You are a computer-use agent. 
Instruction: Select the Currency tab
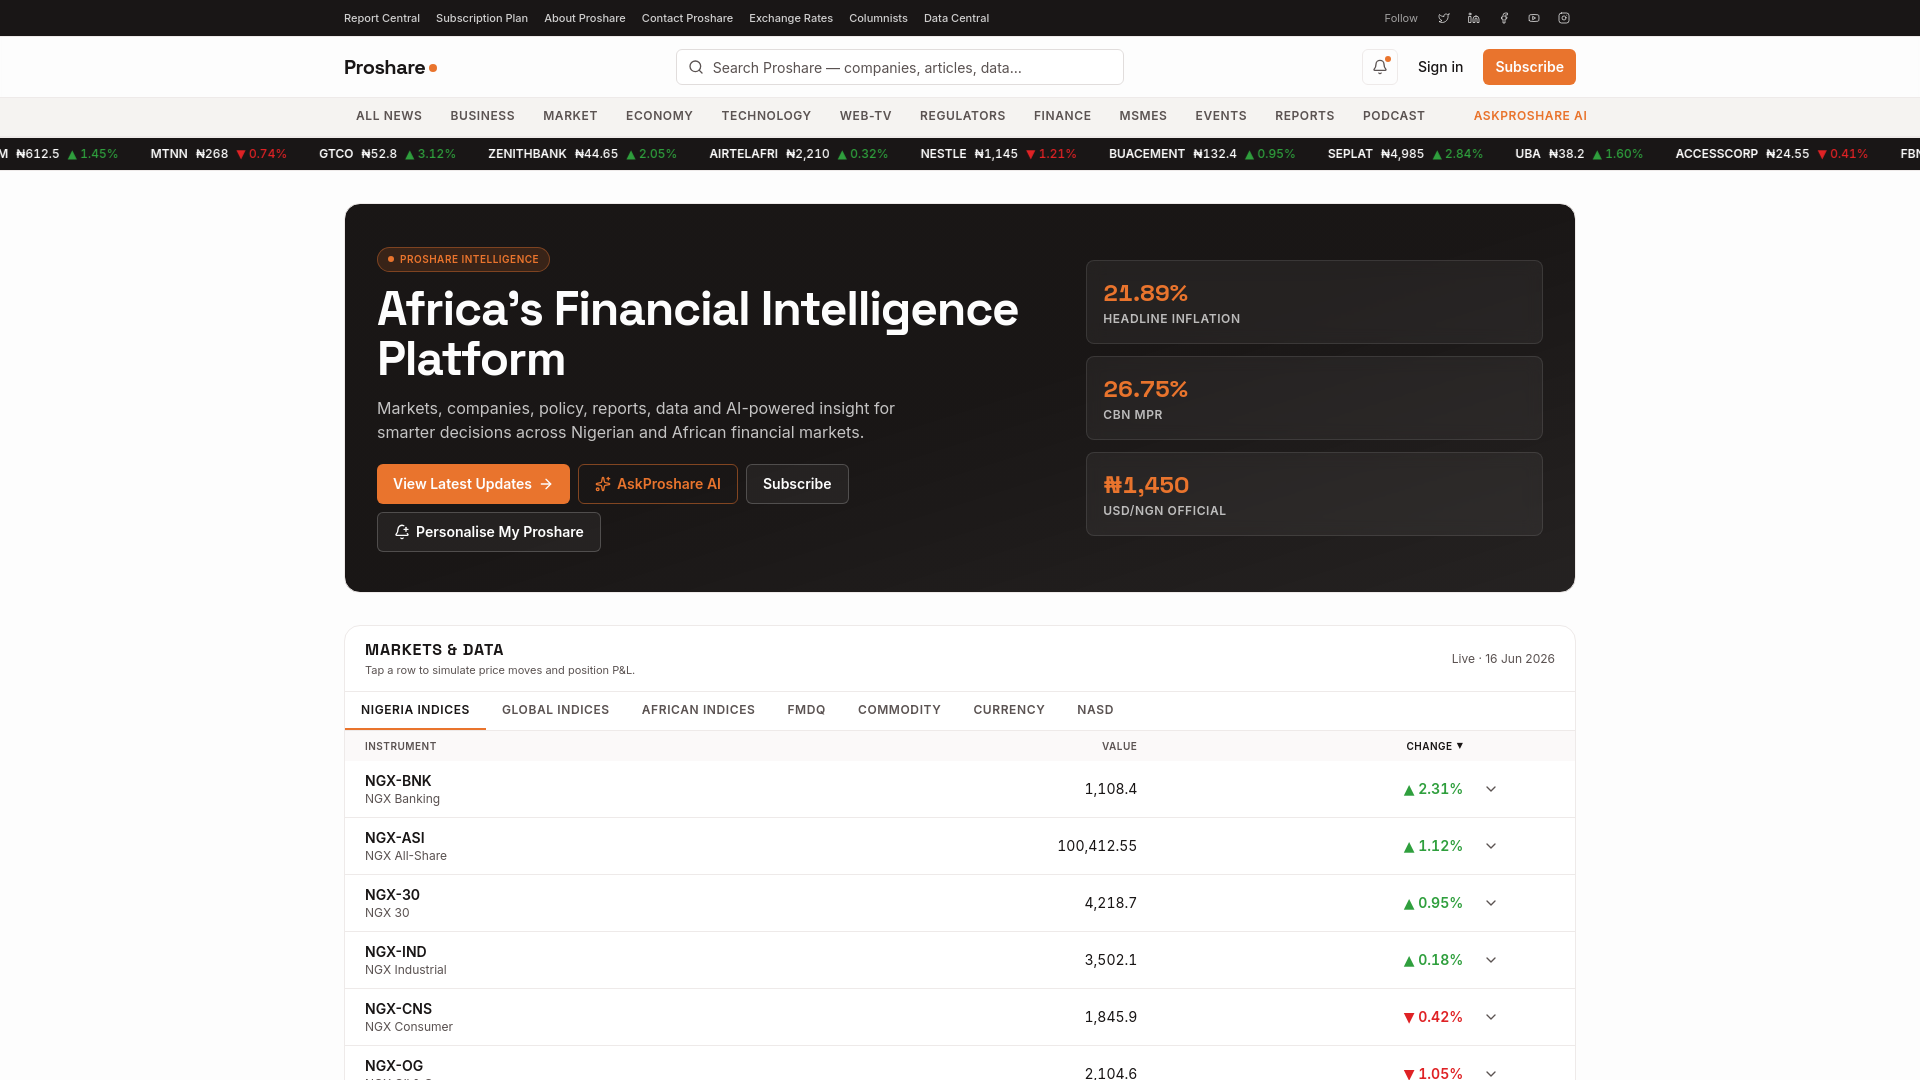tap(1009, 710)
